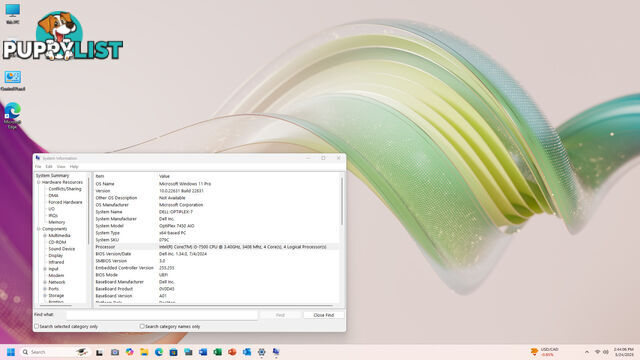Open the Windows Start menu
The image size is (640, 360).
pos(11,352)
